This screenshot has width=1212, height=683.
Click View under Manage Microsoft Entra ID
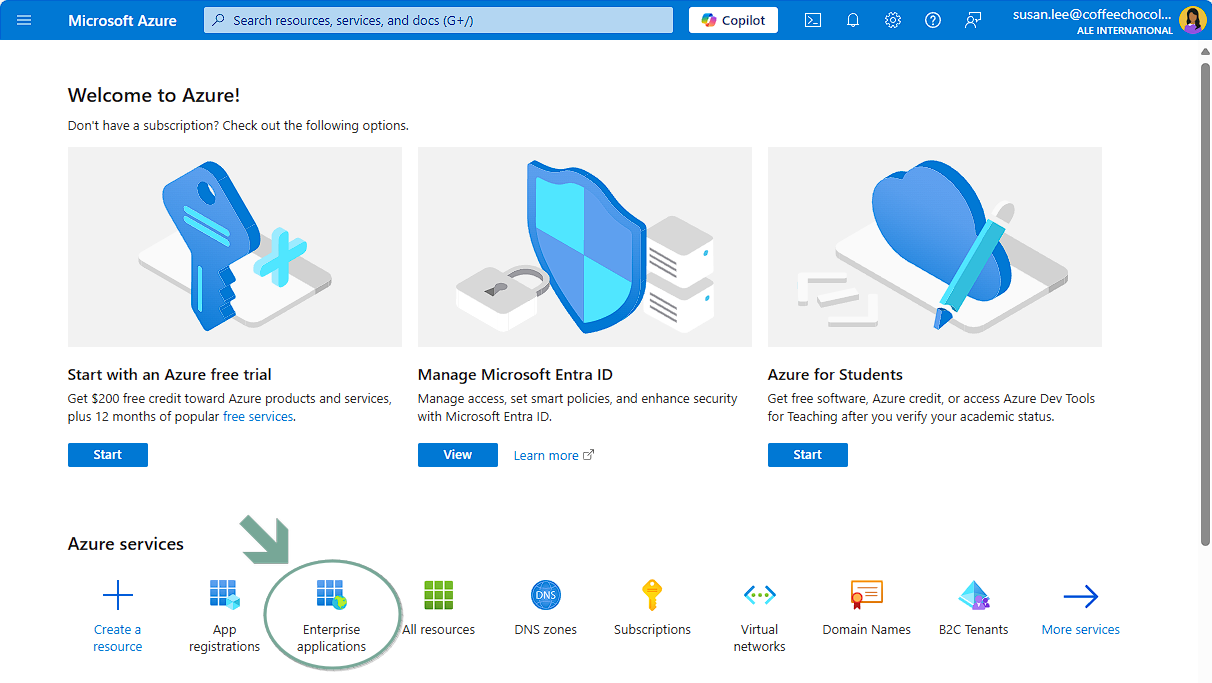point(457,455)
